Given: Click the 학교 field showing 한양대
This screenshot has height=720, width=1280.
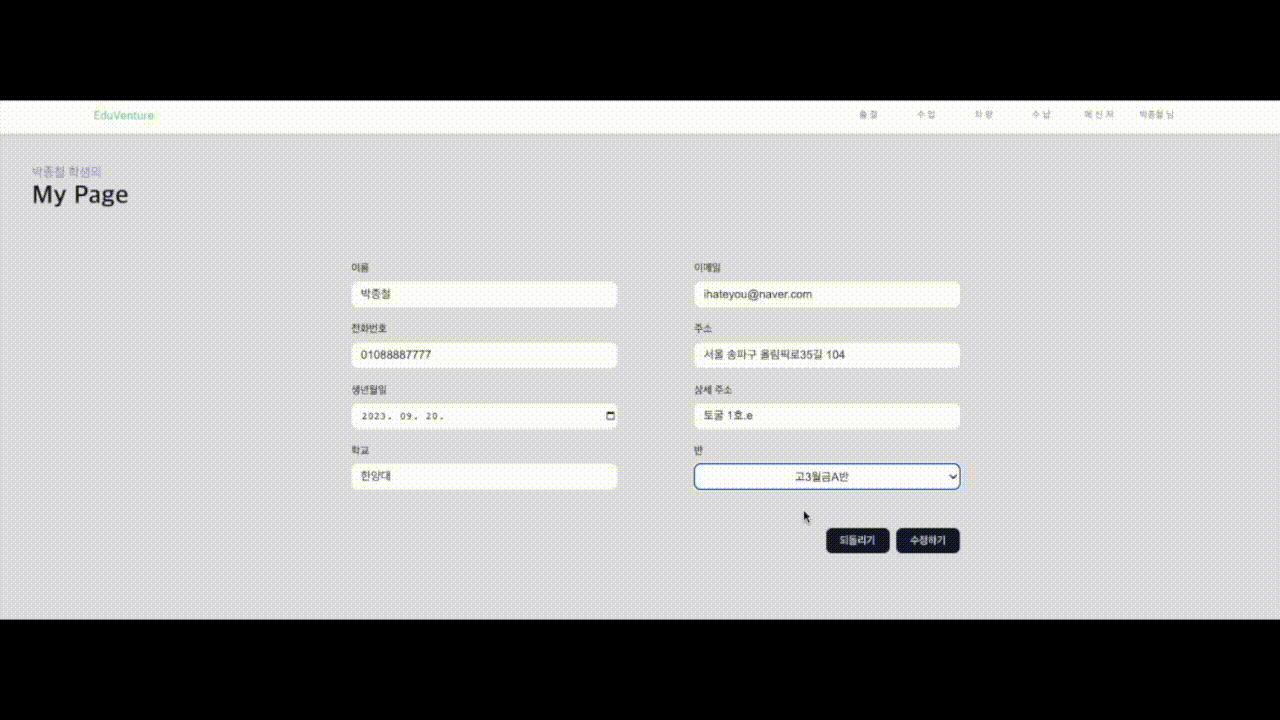Looking at the screenshot, I should [x=484, y=476].
